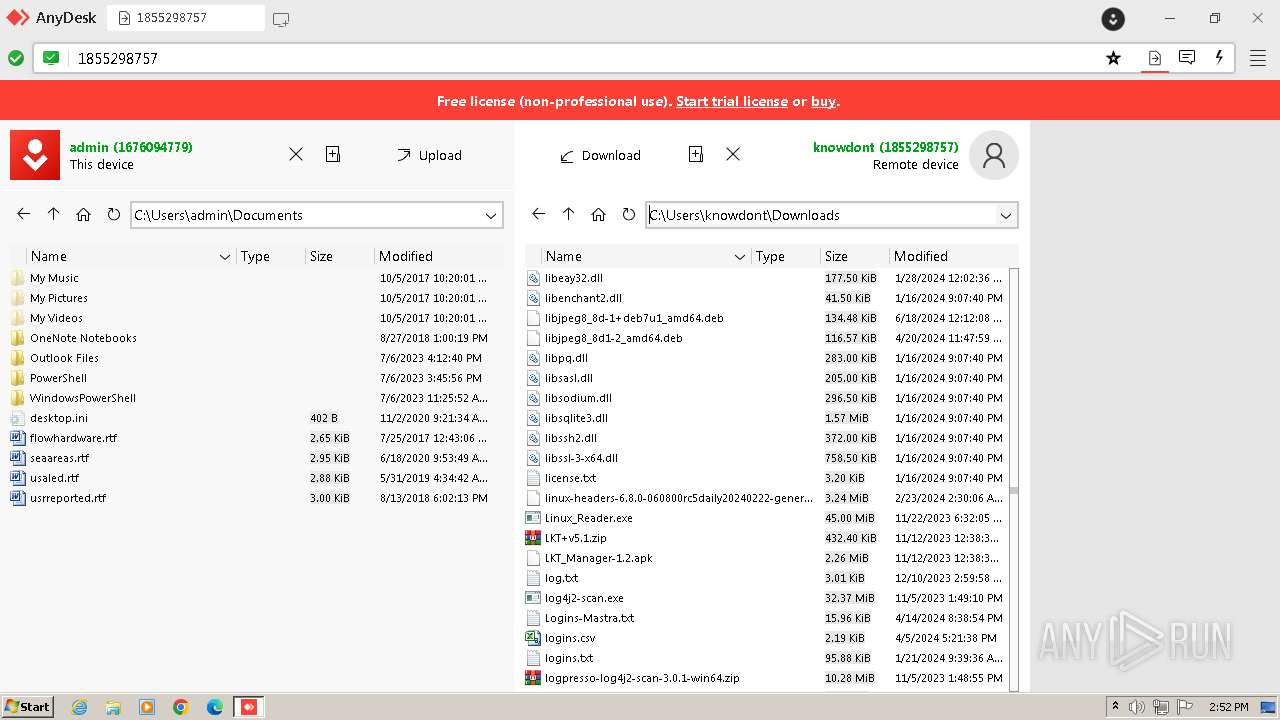Go to home folder in remote panel

599,214
